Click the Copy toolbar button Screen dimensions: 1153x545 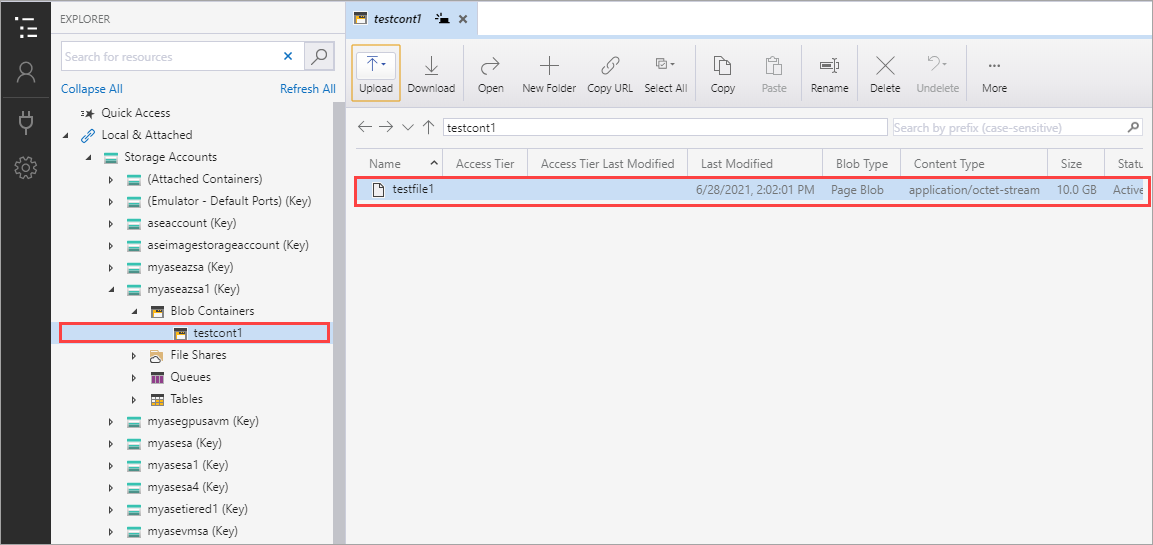[x=722, y=73]
